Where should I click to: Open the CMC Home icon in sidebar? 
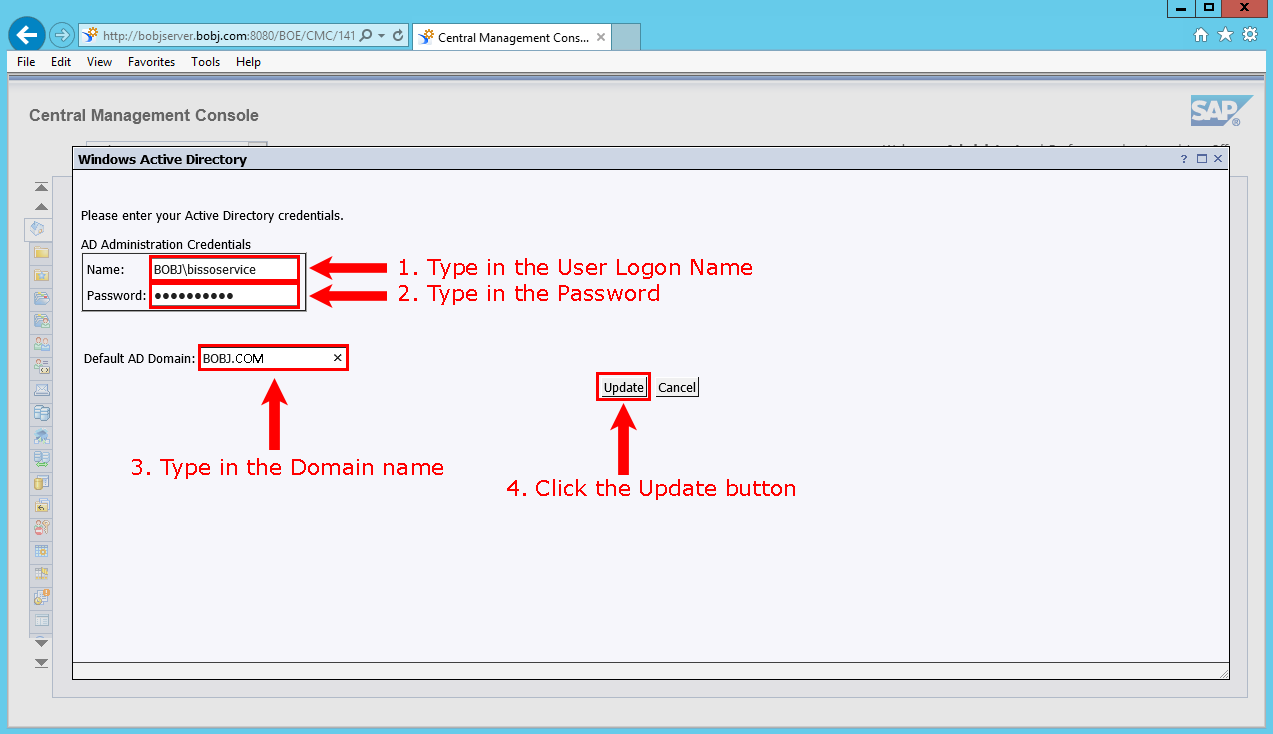point(37,229)
